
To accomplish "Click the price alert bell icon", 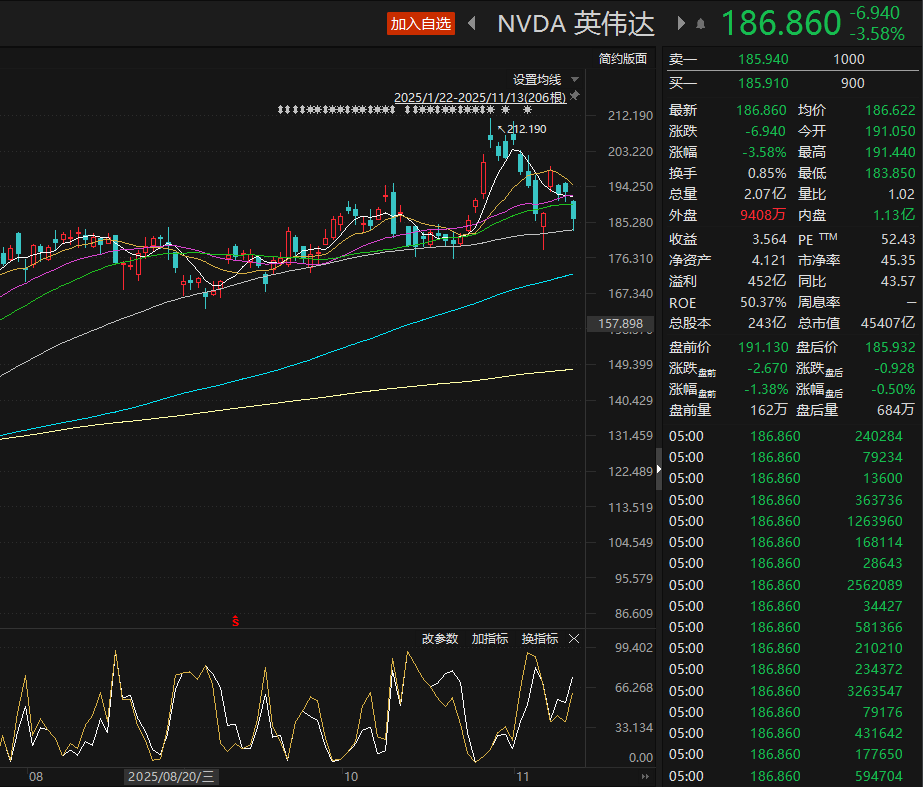I will 700,23.
